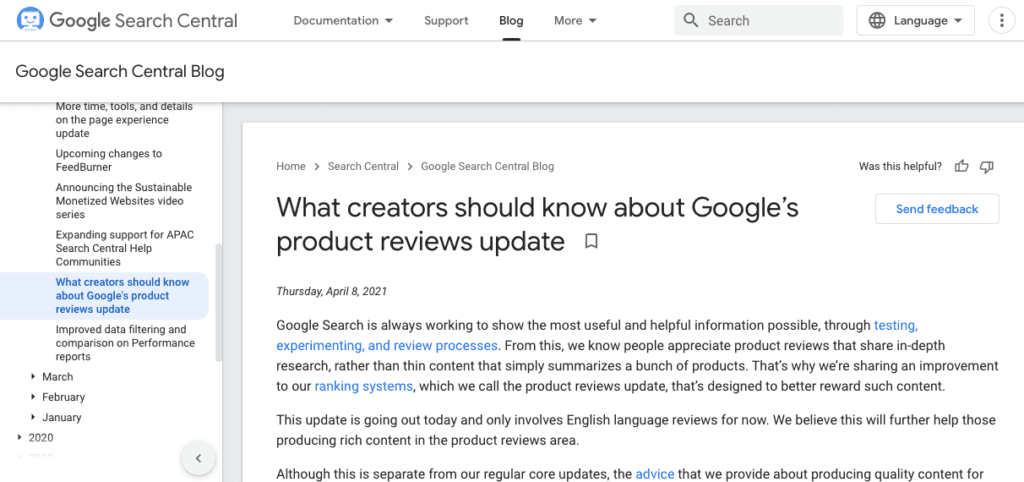Image resolution: width=1024 pixels, height=482 pixels.
Task: Click the article headline about product reviews update
Action: (537, 225)
